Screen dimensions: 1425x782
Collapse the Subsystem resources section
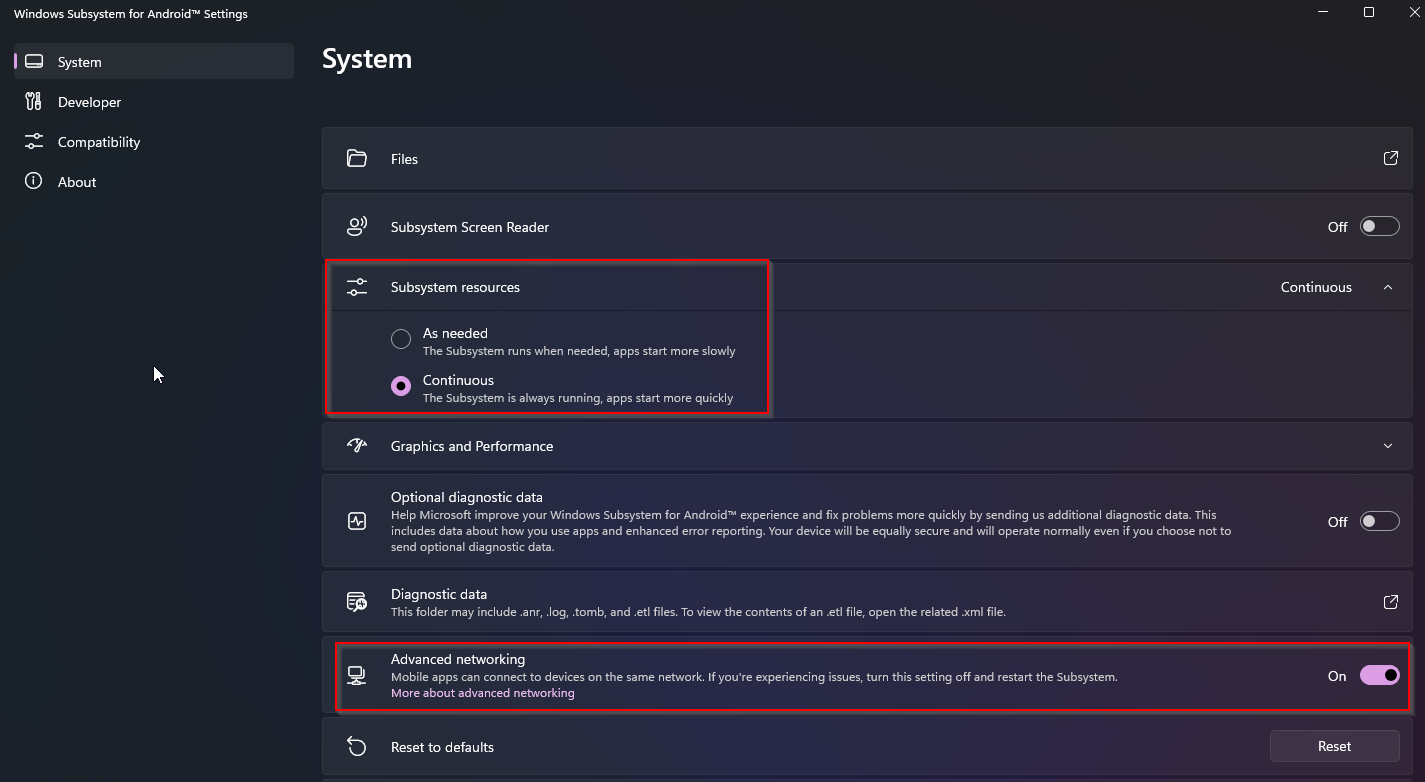pyautogui.click(x=1388, y=286)
